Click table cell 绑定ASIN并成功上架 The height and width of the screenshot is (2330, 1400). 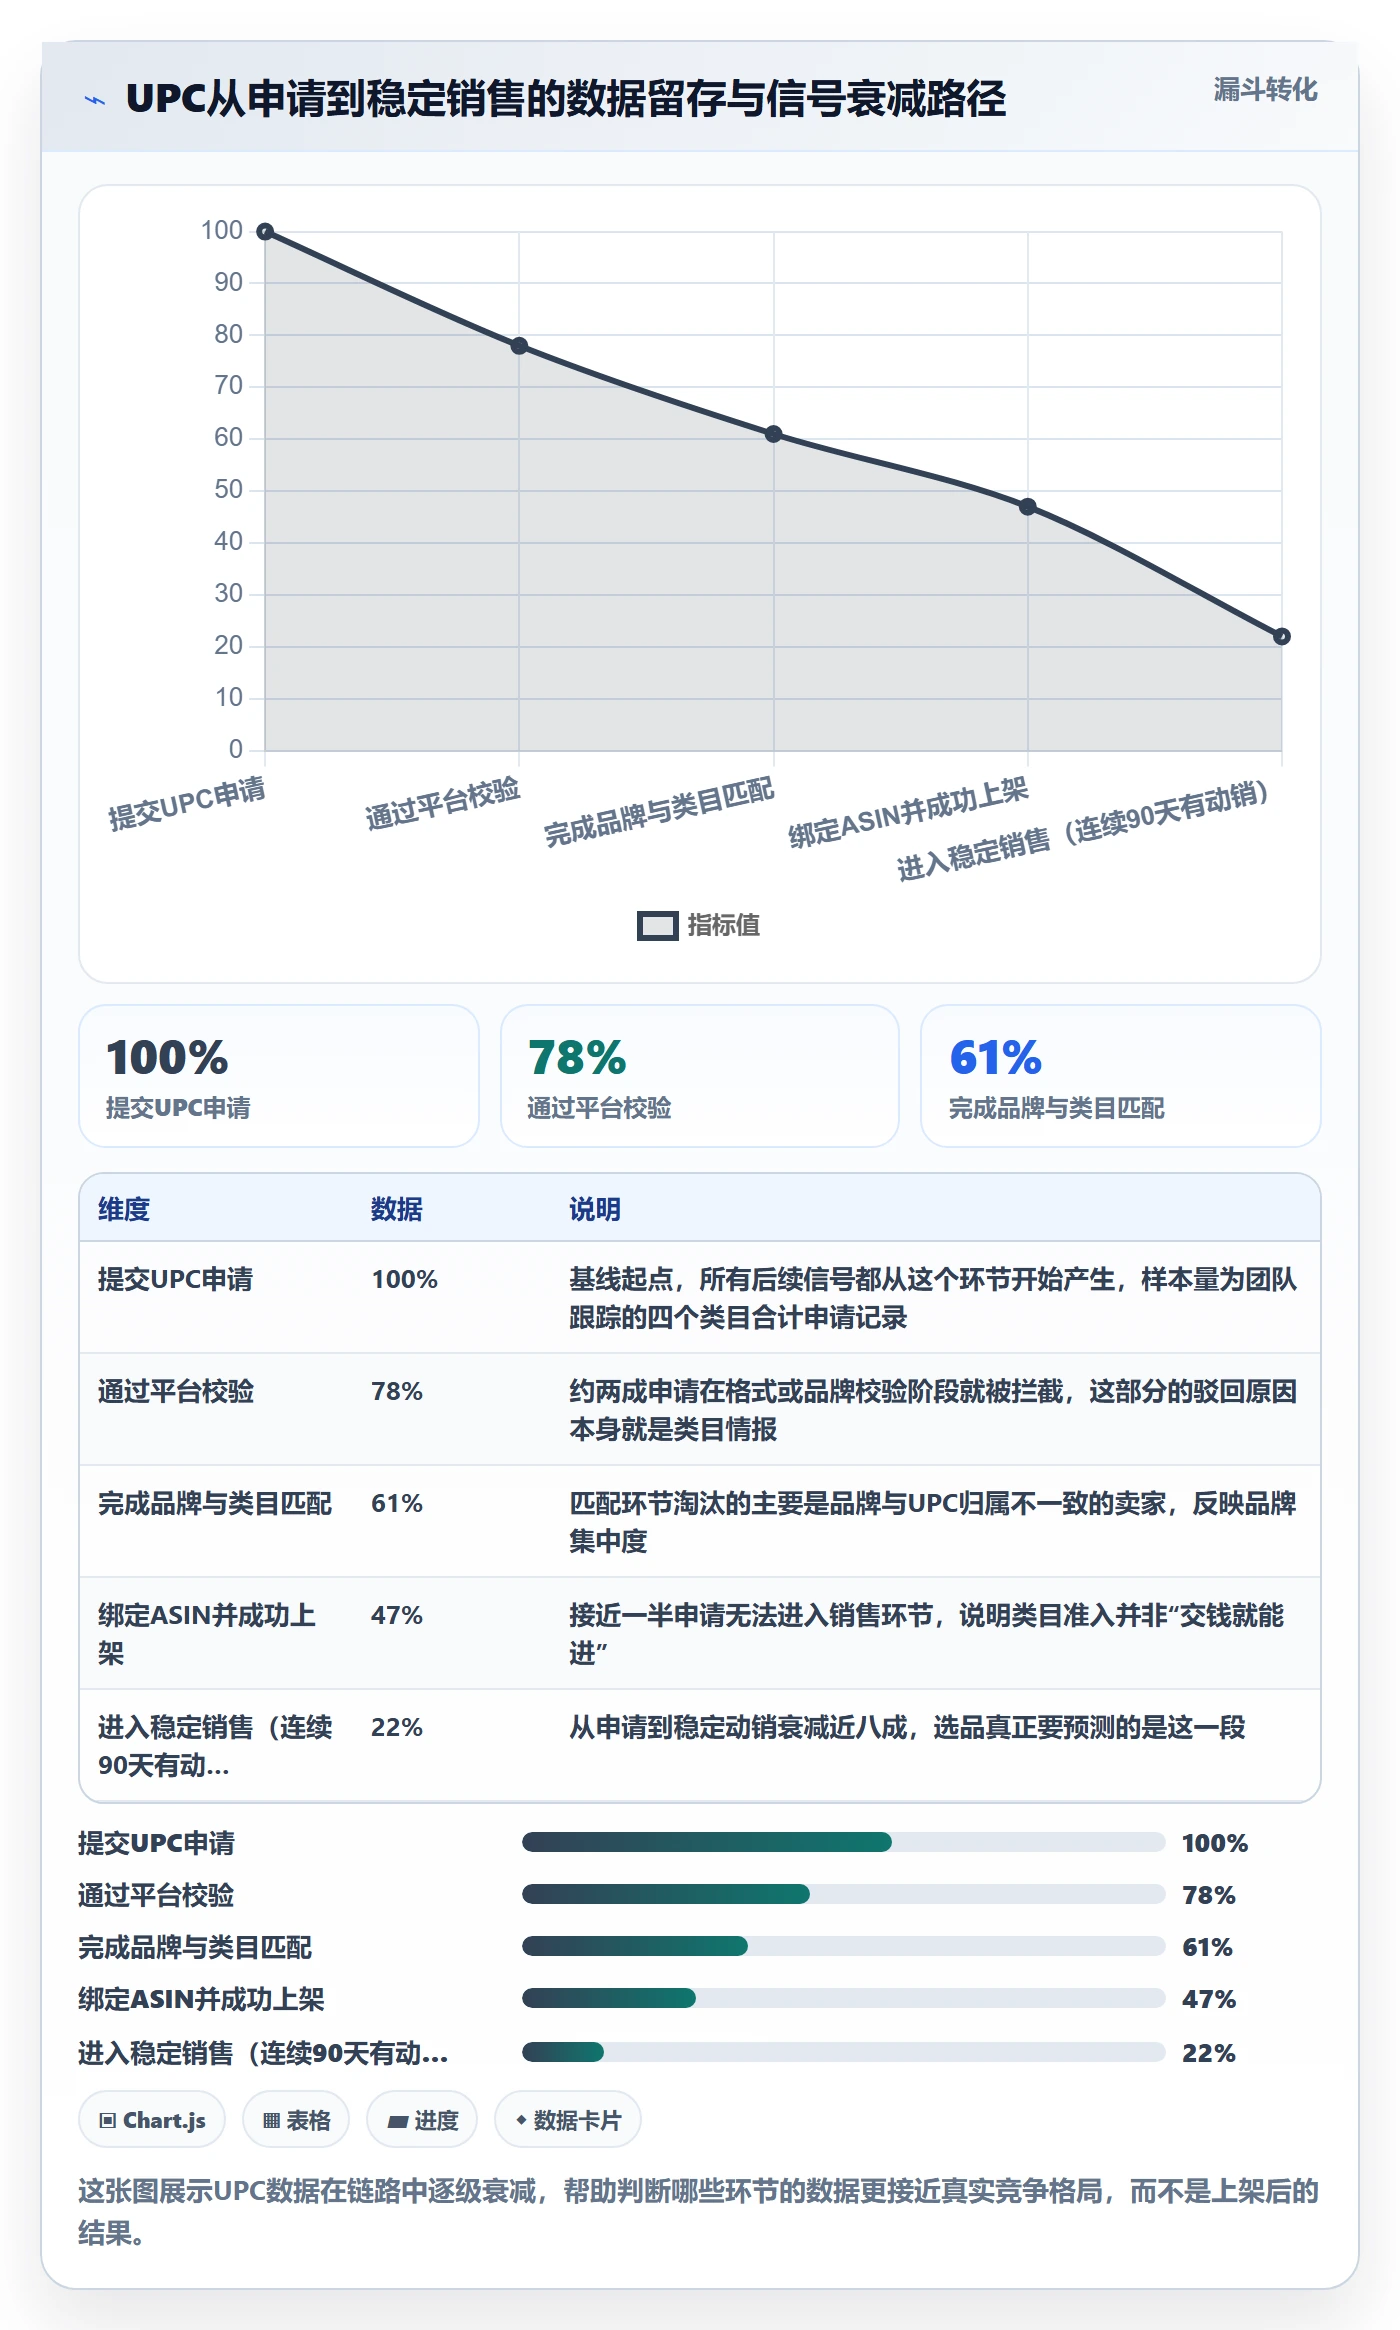coord(207,1634)
